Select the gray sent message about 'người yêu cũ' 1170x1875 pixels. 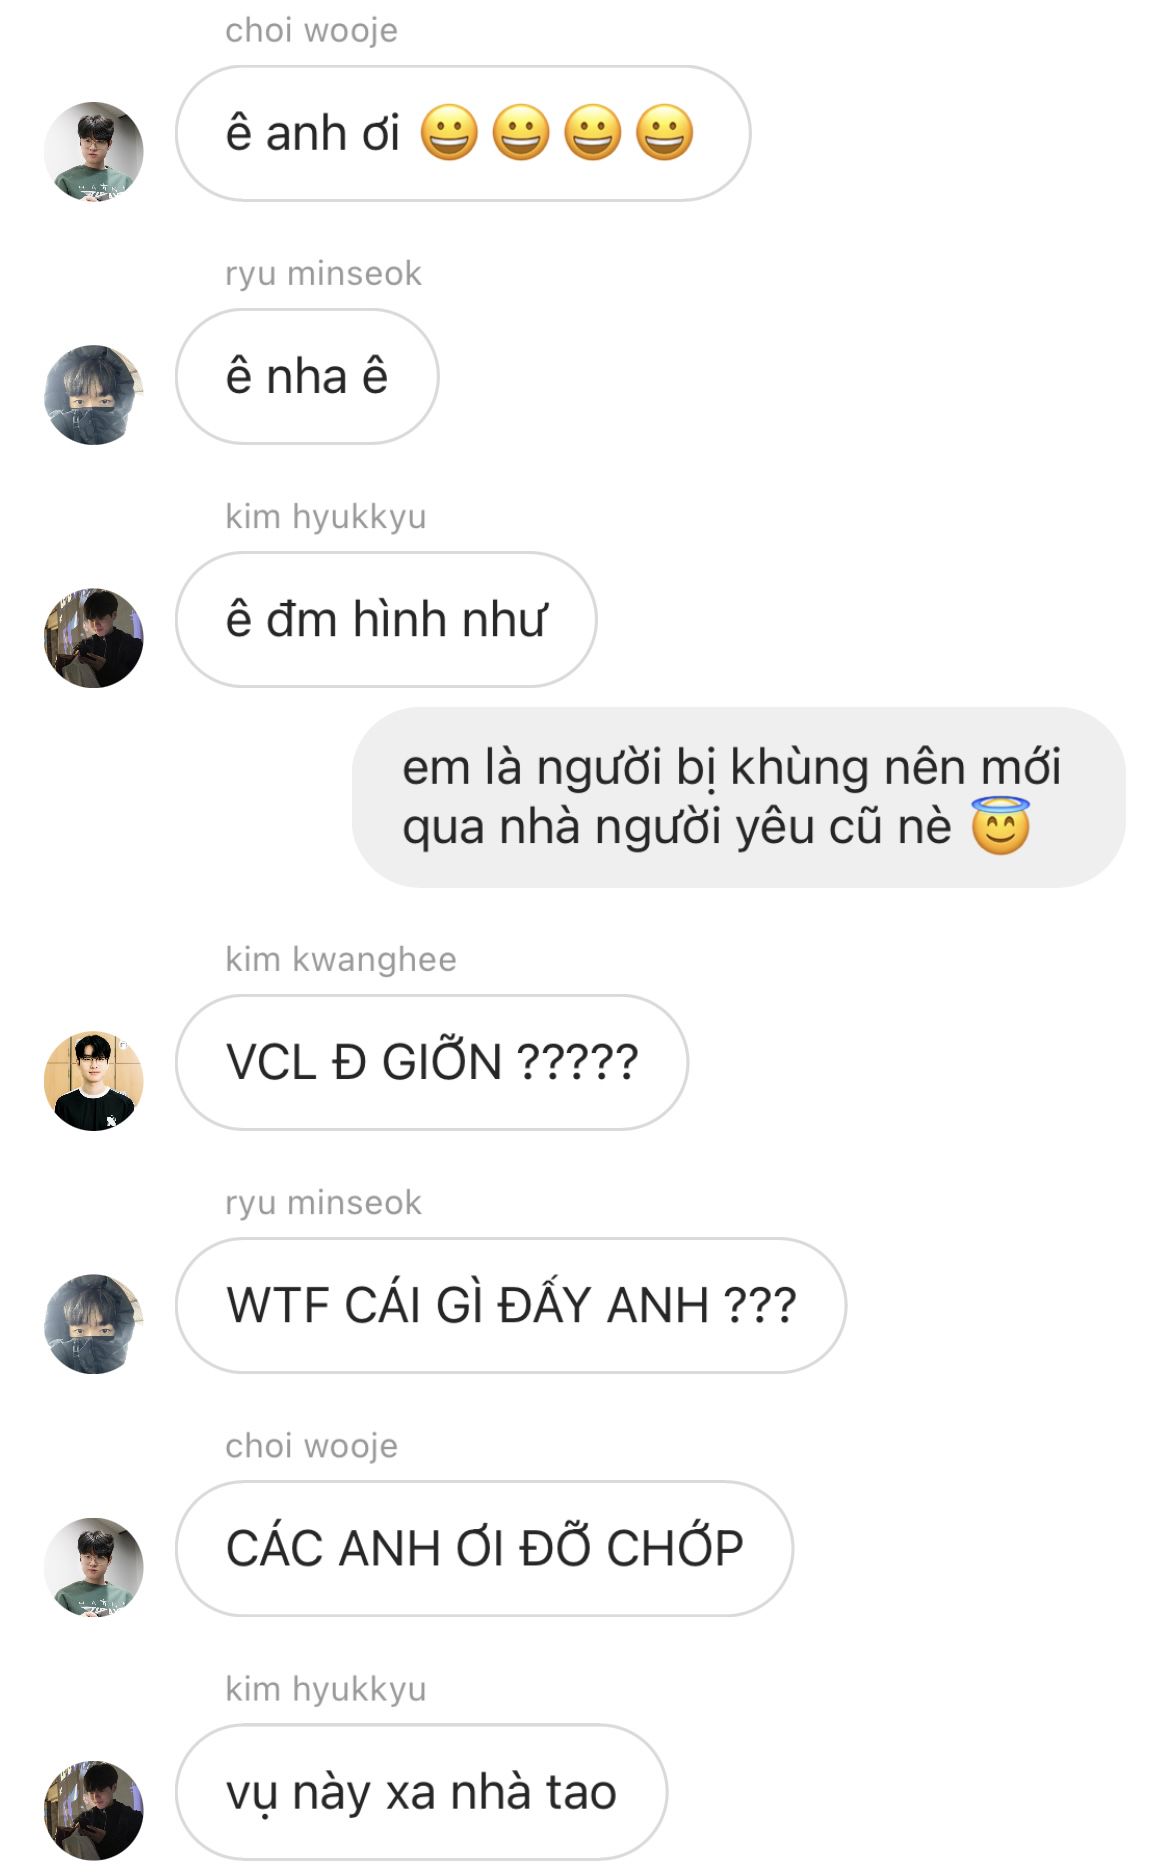[x=738, y=797]
